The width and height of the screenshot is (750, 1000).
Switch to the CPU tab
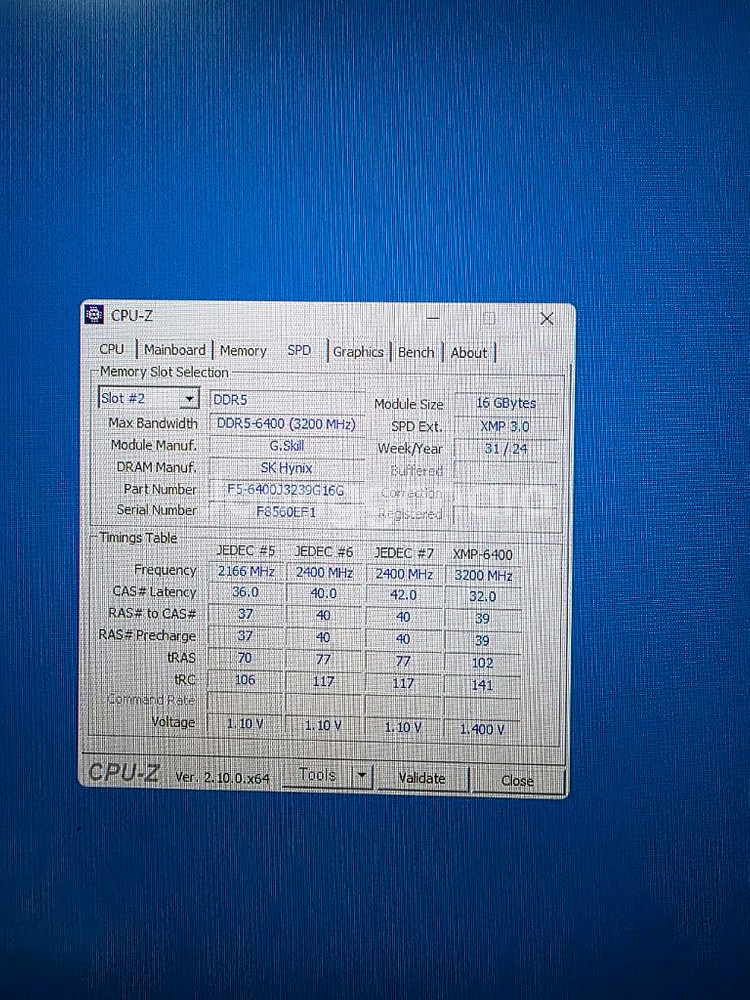coord(112,349)
